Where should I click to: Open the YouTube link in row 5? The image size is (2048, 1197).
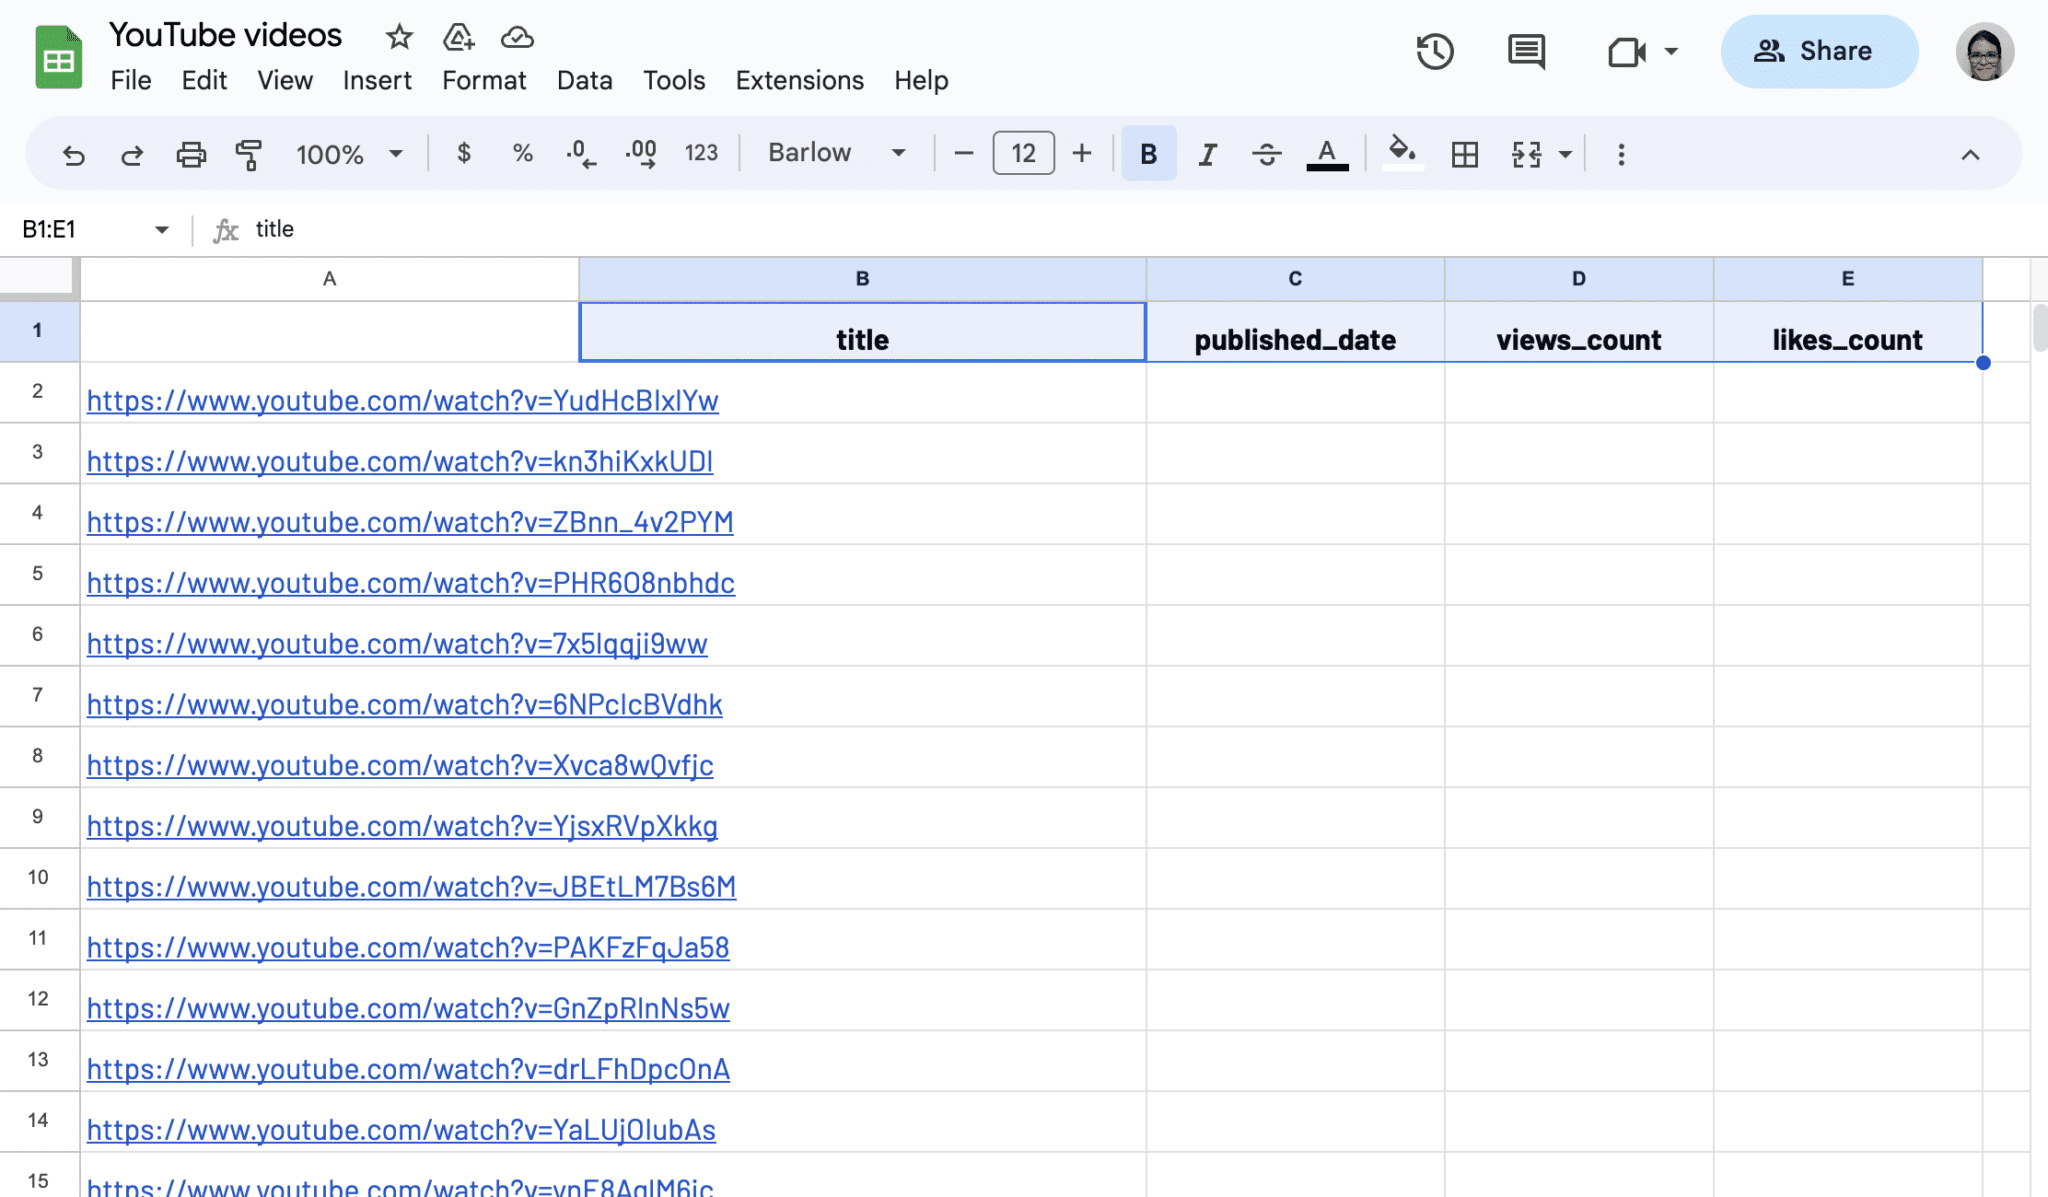click(x=410, y=583)
